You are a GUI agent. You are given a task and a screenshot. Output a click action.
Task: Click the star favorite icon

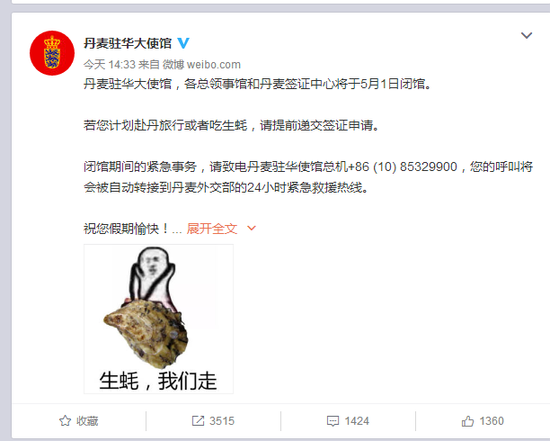tap(65, 421)
